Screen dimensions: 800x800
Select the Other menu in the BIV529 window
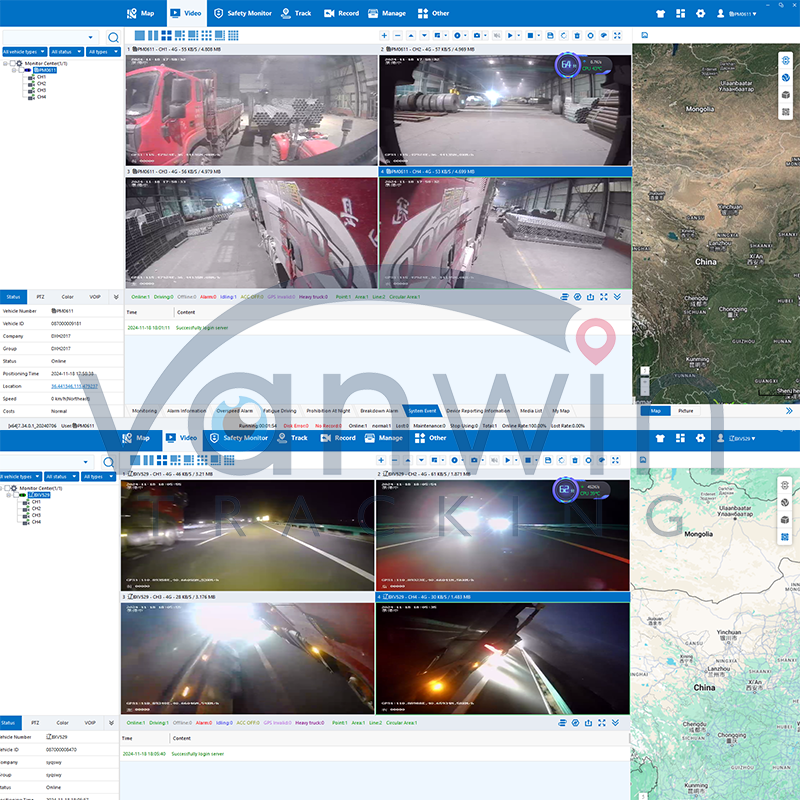tap(431, 438)
